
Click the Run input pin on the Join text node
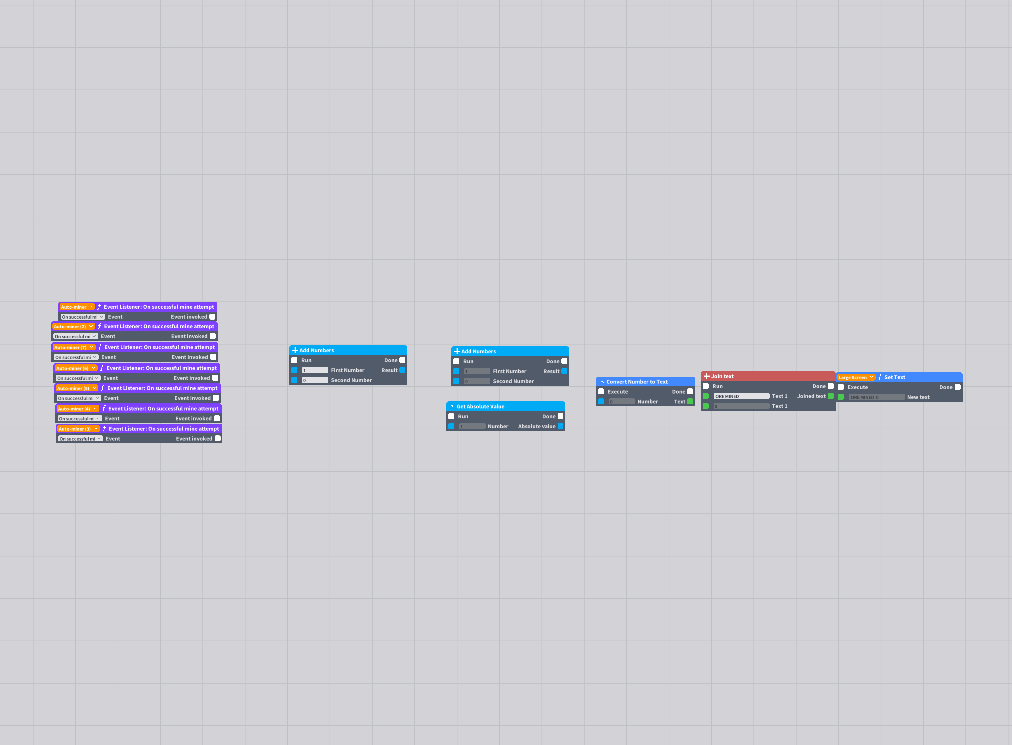pyautogui.click(x=706, y=386)
